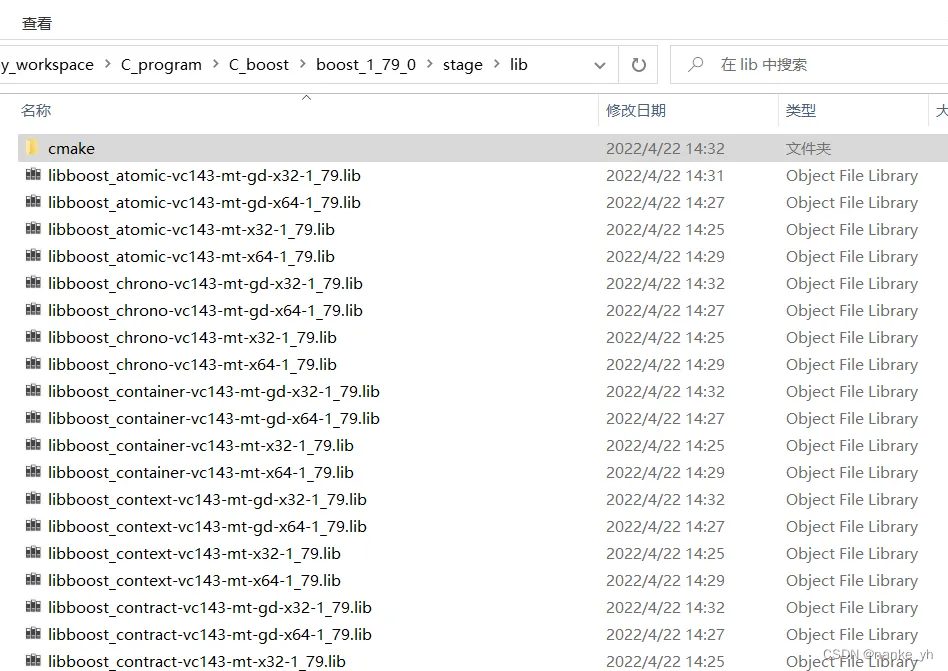948x671 pixels.
Task: Select file name libboost_atomic-vc143-mt-x64-1_79.lib
Action: click(x=191, y=257)
